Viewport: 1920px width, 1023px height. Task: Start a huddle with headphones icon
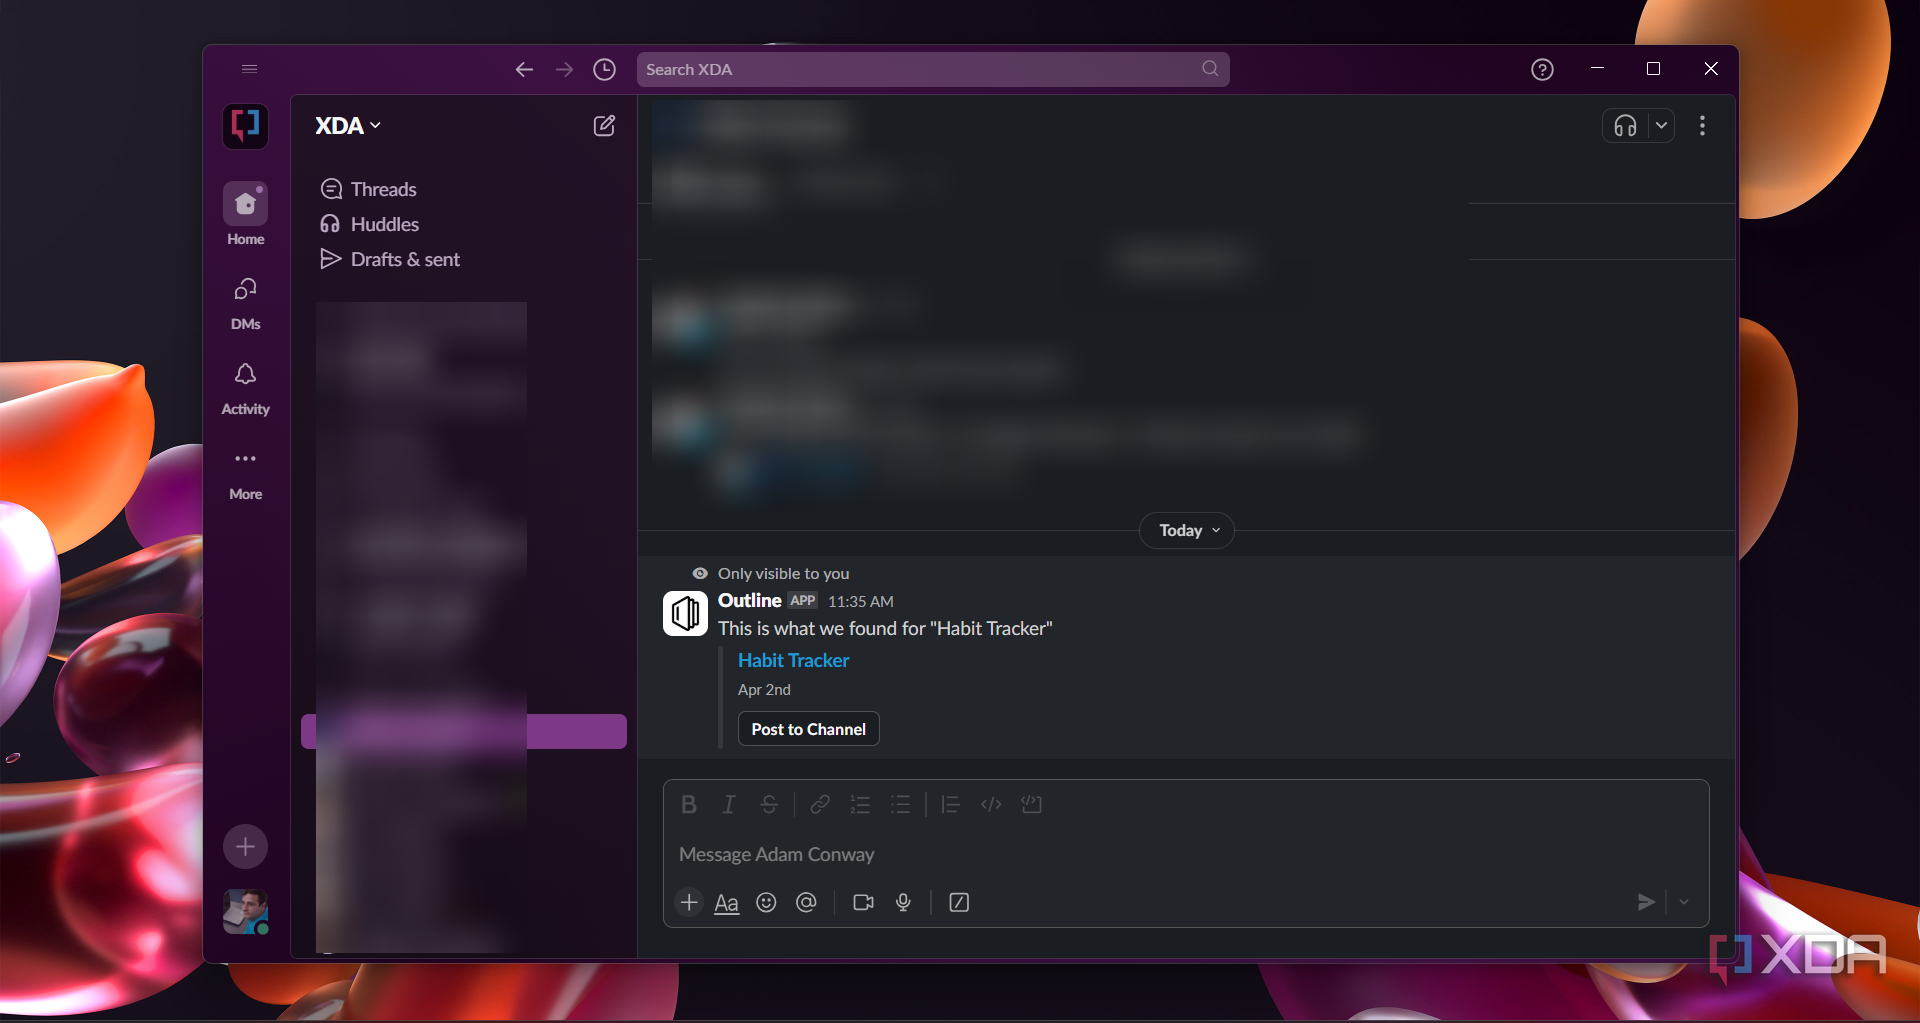click(x=1625, y=126)
